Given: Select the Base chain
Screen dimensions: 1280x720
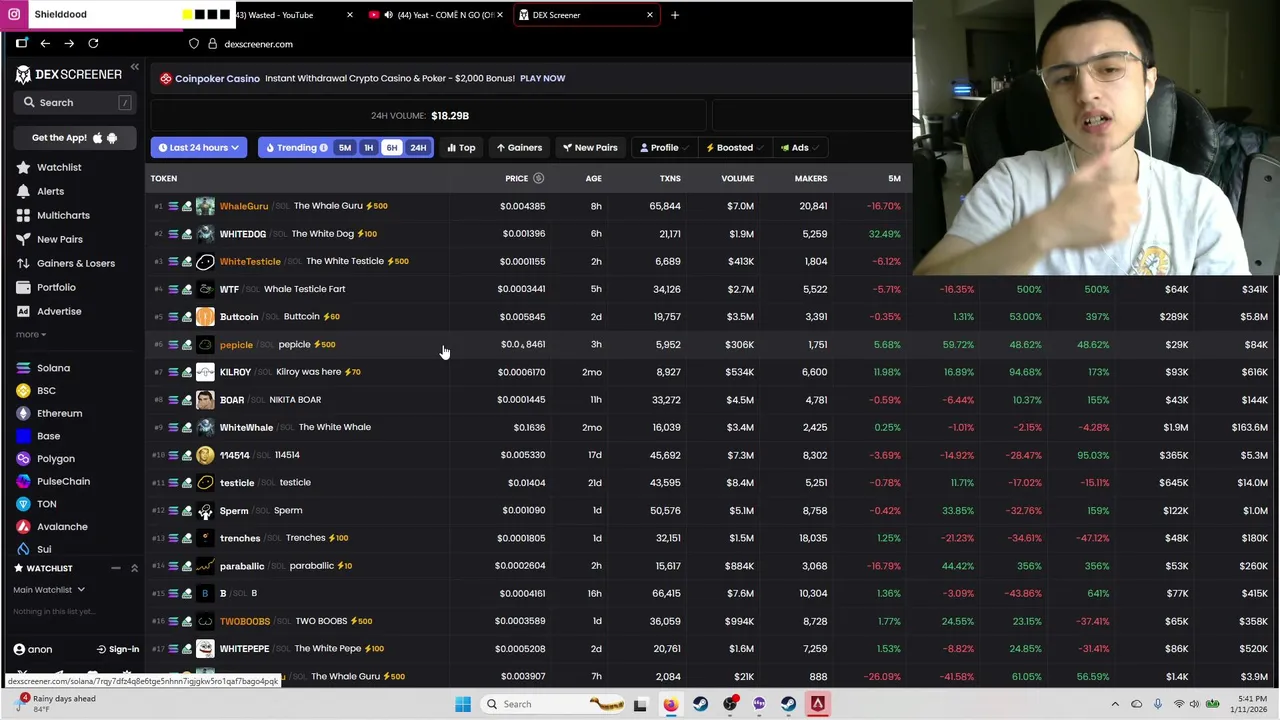Looking at the screenshot, I should coord(48,436).
